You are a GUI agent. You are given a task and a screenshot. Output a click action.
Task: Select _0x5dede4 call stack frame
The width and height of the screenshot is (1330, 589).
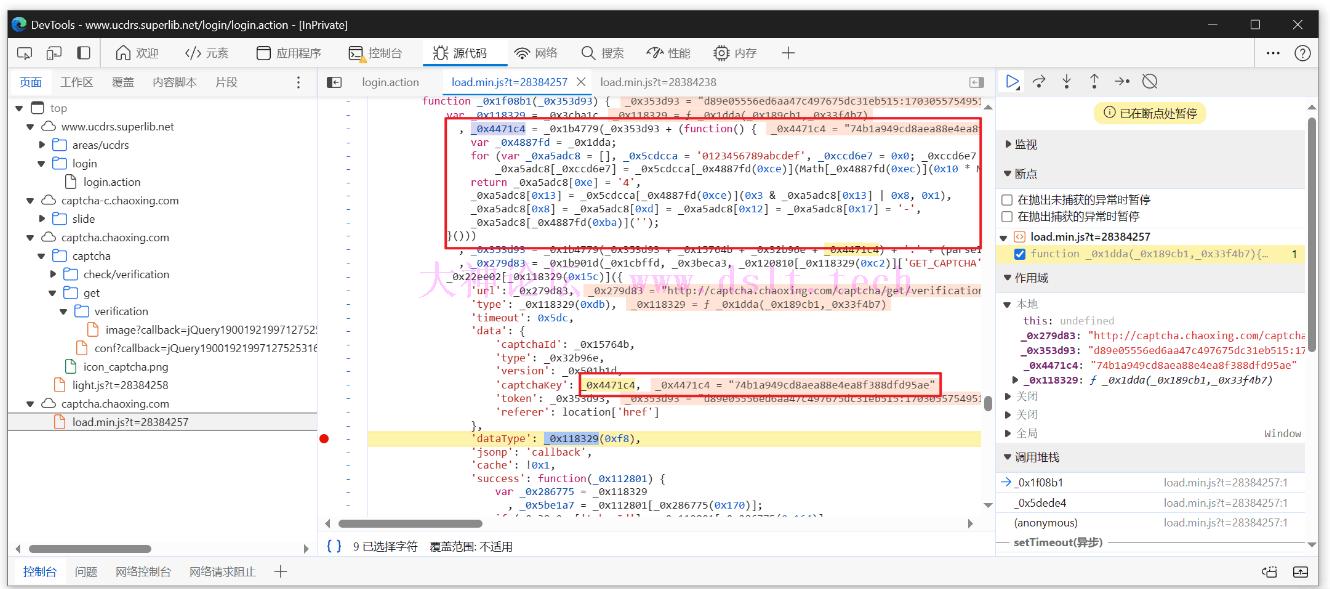1040,503
